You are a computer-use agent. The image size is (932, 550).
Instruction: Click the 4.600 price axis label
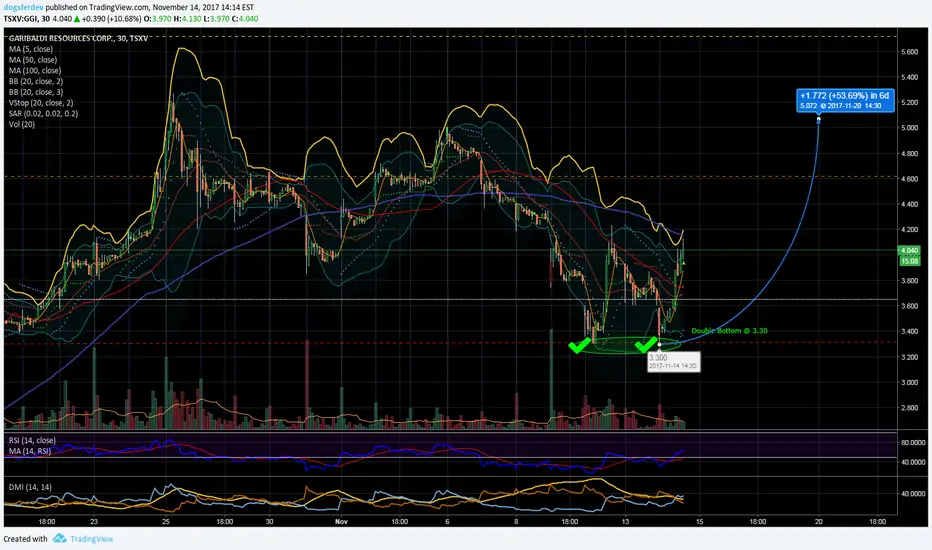(909, 179)
